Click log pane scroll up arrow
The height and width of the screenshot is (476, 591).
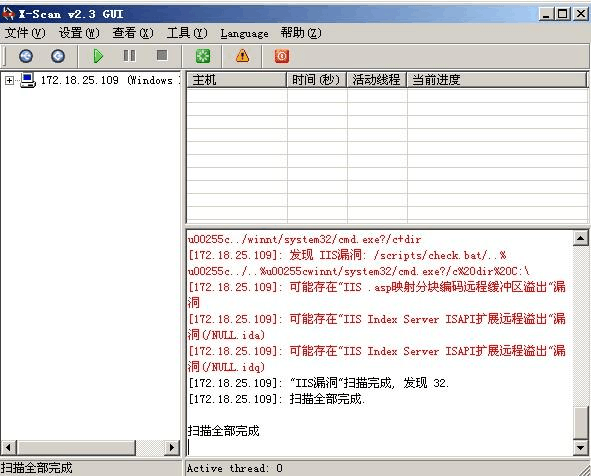pyautogui.click(x=580, y=238)
